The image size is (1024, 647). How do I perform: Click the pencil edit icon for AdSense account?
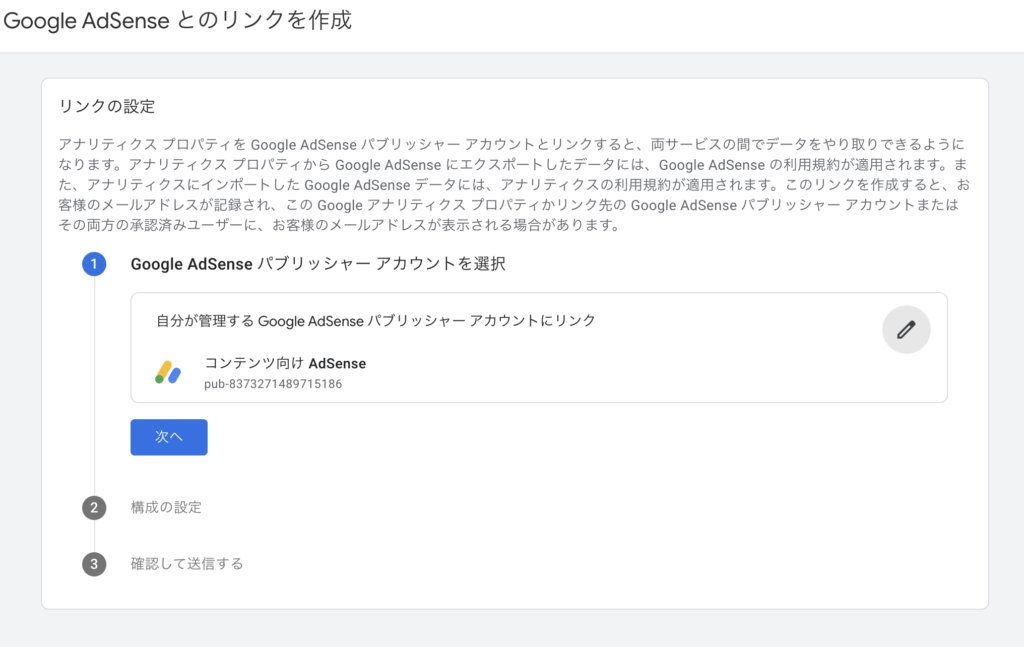[x=906, y=330]
